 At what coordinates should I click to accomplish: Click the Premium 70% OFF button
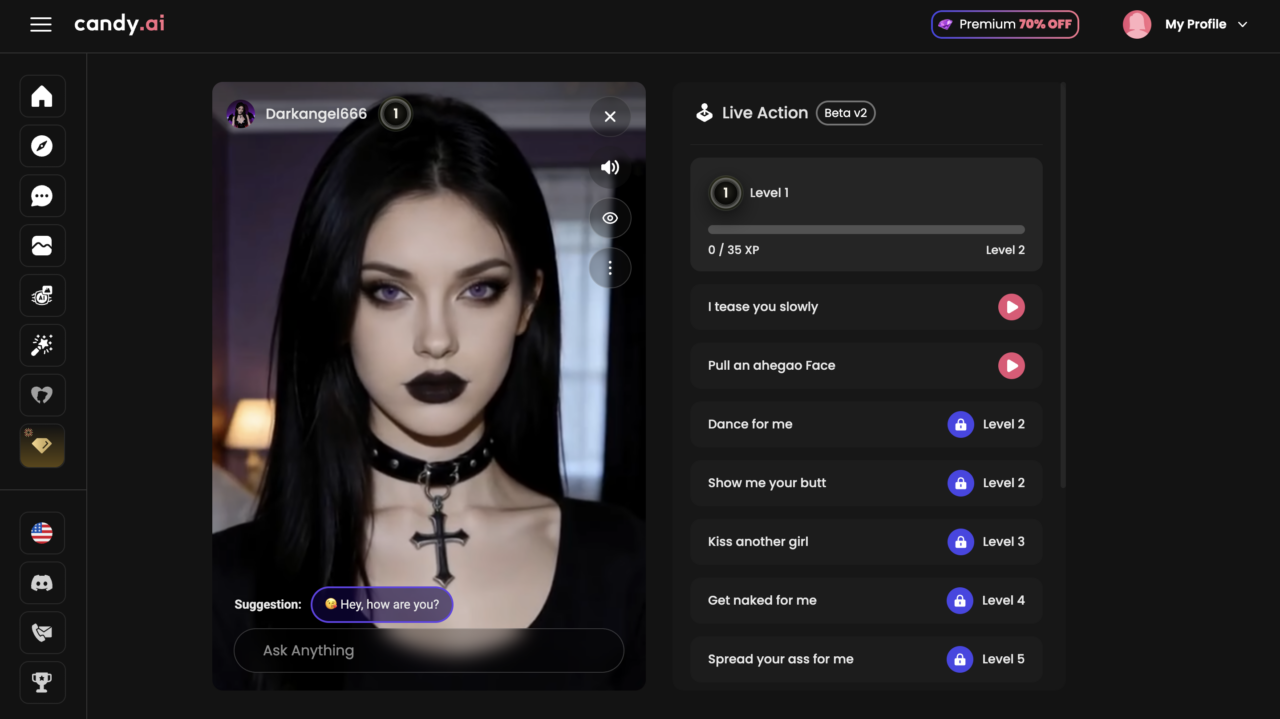[x=1005, y=24]
